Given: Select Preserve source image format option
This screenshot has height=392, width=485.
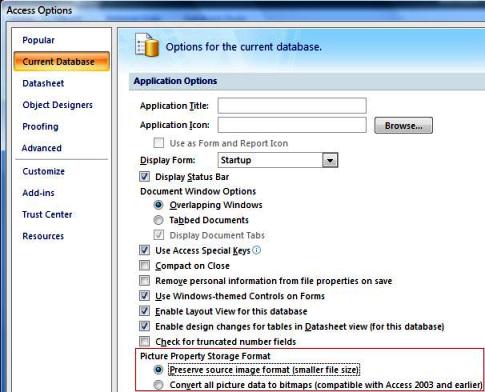Looking at the screenshot, I should click(158, 370).
